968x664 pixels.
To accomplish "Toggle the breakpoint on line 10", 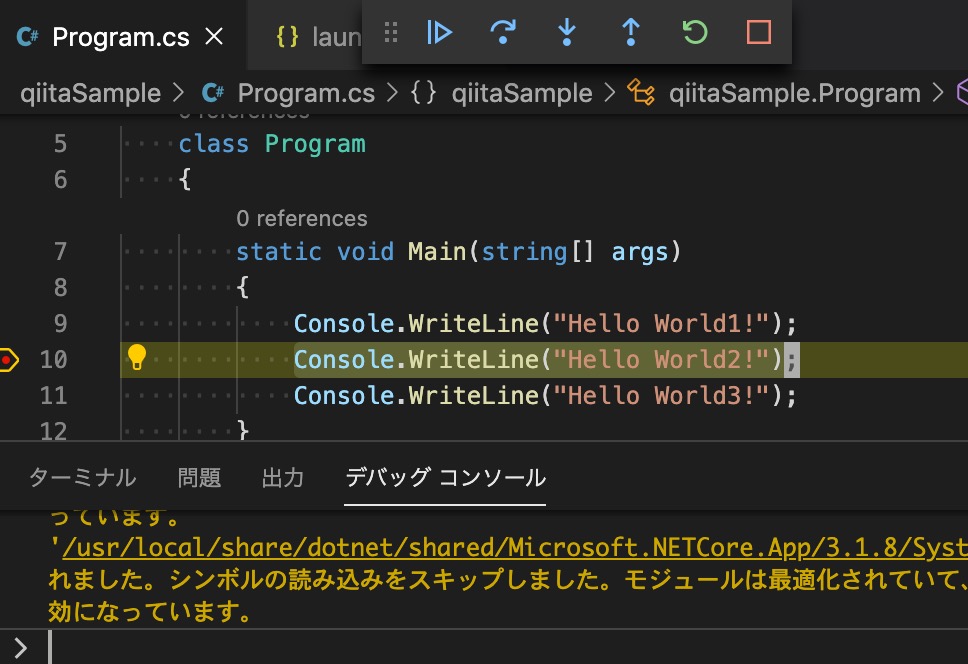I will tap(9, 359).
